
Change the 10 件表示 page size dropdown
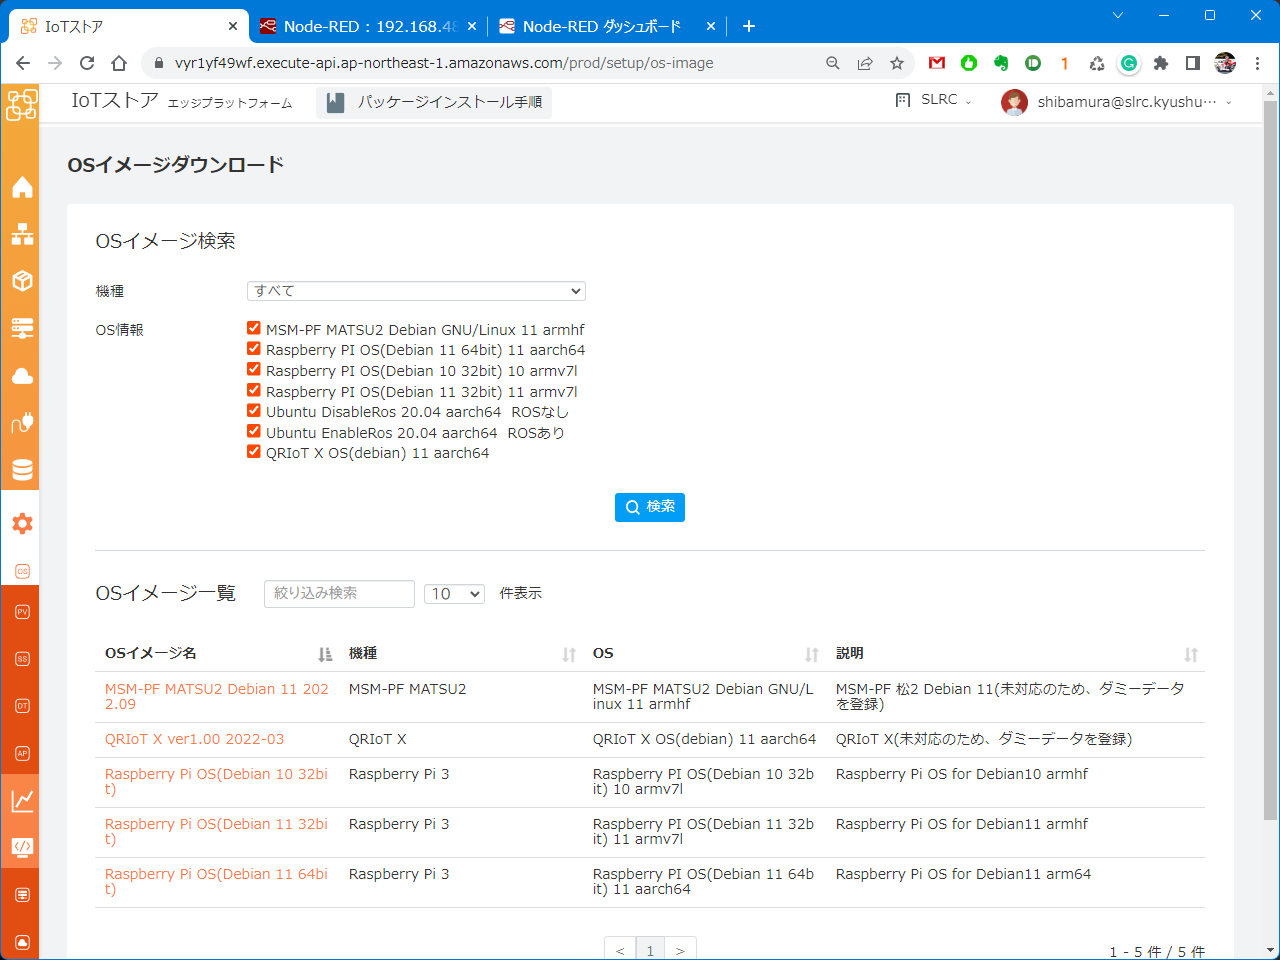pos(455,594)
